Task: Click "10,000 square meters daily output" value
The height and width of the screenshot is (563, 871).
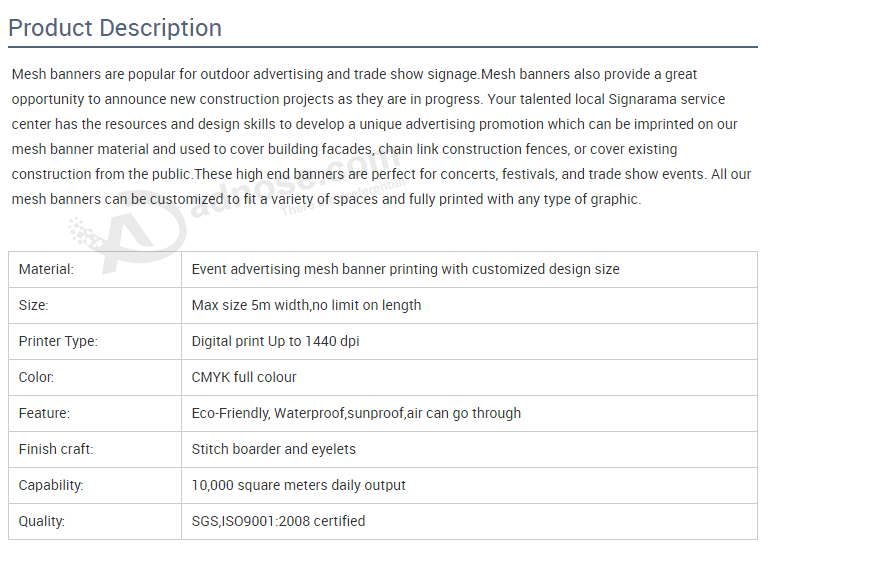Action: point(298,485)
